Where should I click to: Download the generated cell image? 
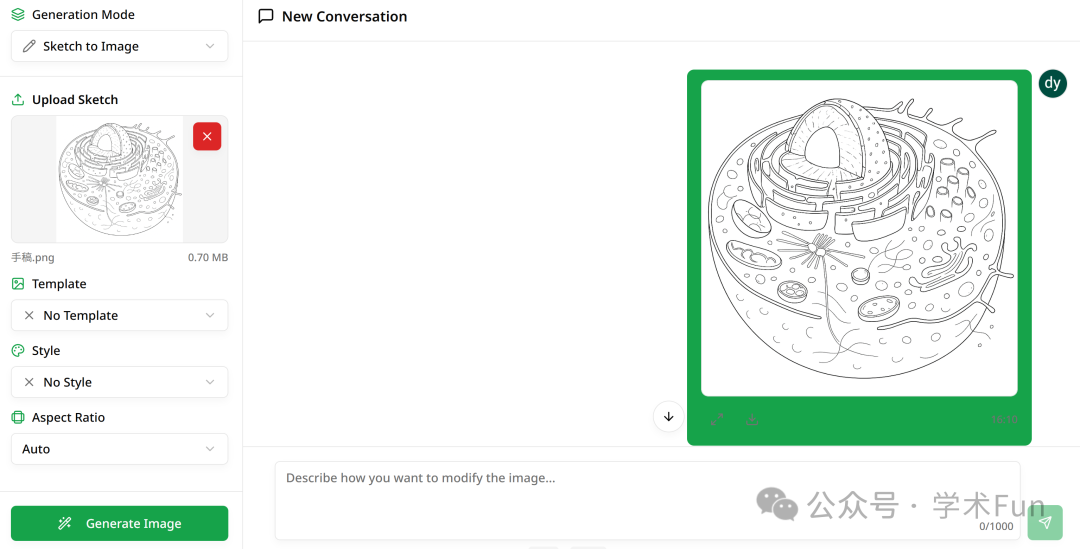(x=751, y=420)
